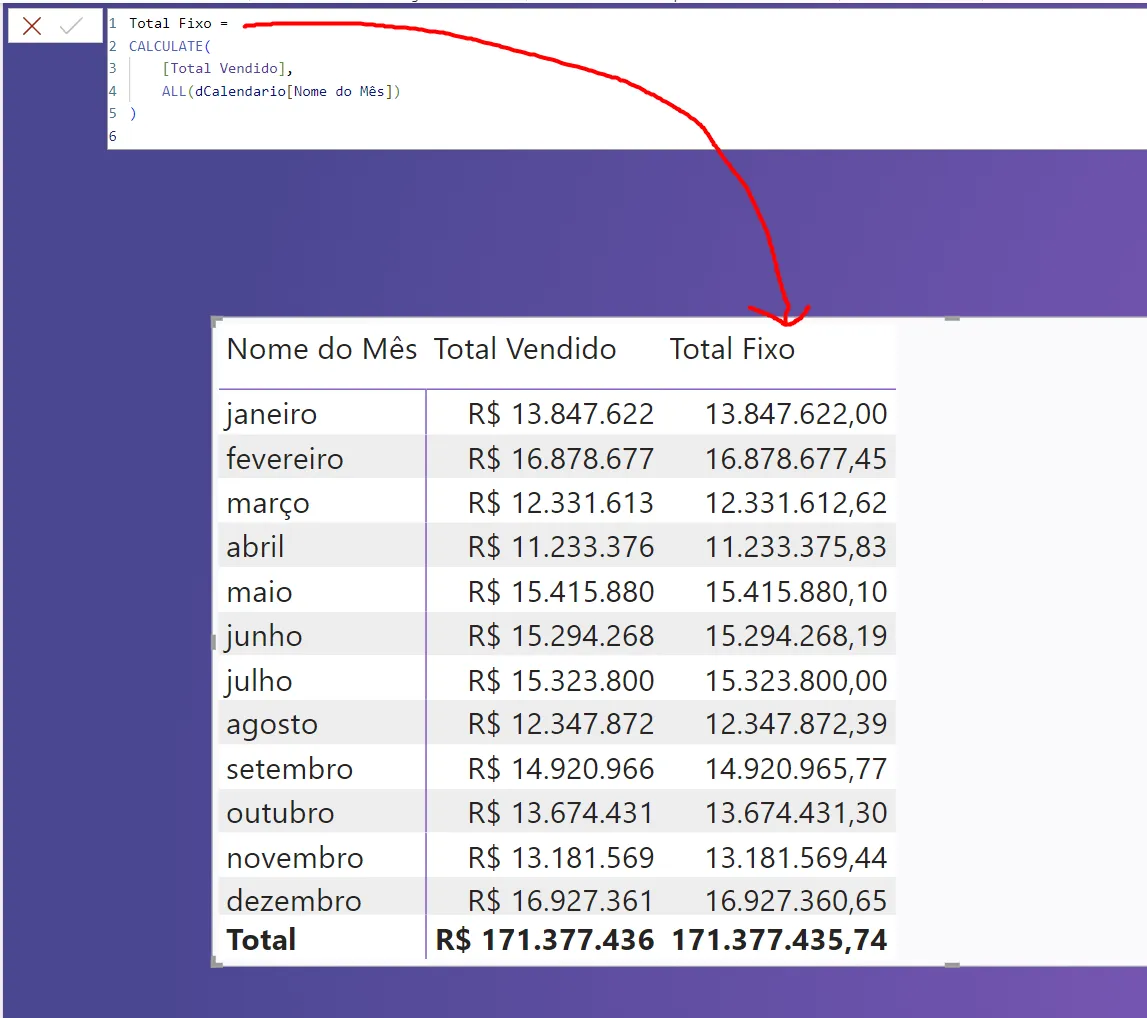Select the dezembro month cell
Screen dimensions: 1147x1018
point(293,901)
